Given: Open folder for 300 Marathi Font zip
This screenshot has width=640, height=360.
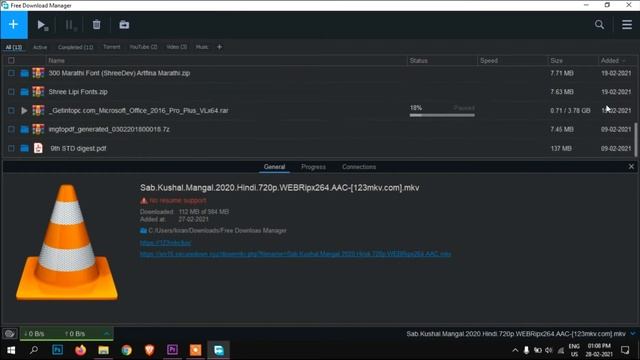Looking at the screenshot, I should point(24,73).
